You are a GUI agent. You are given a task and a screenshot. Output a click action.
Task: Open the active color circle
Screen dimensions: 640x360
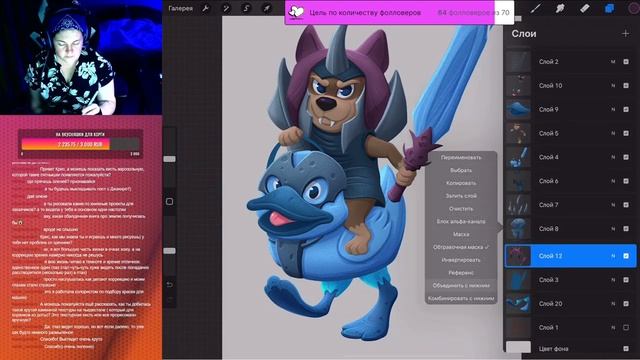(634, 8)
